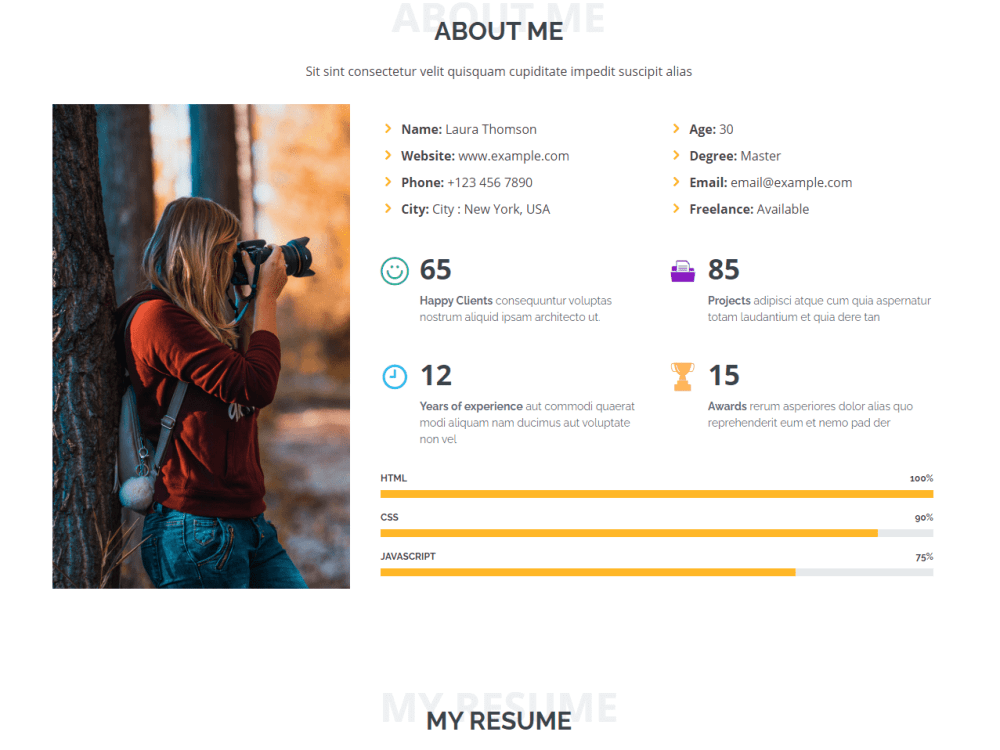Click the HTML skill progress bar
Screen dimensions: 1000x750
click(x=657, y=494)
